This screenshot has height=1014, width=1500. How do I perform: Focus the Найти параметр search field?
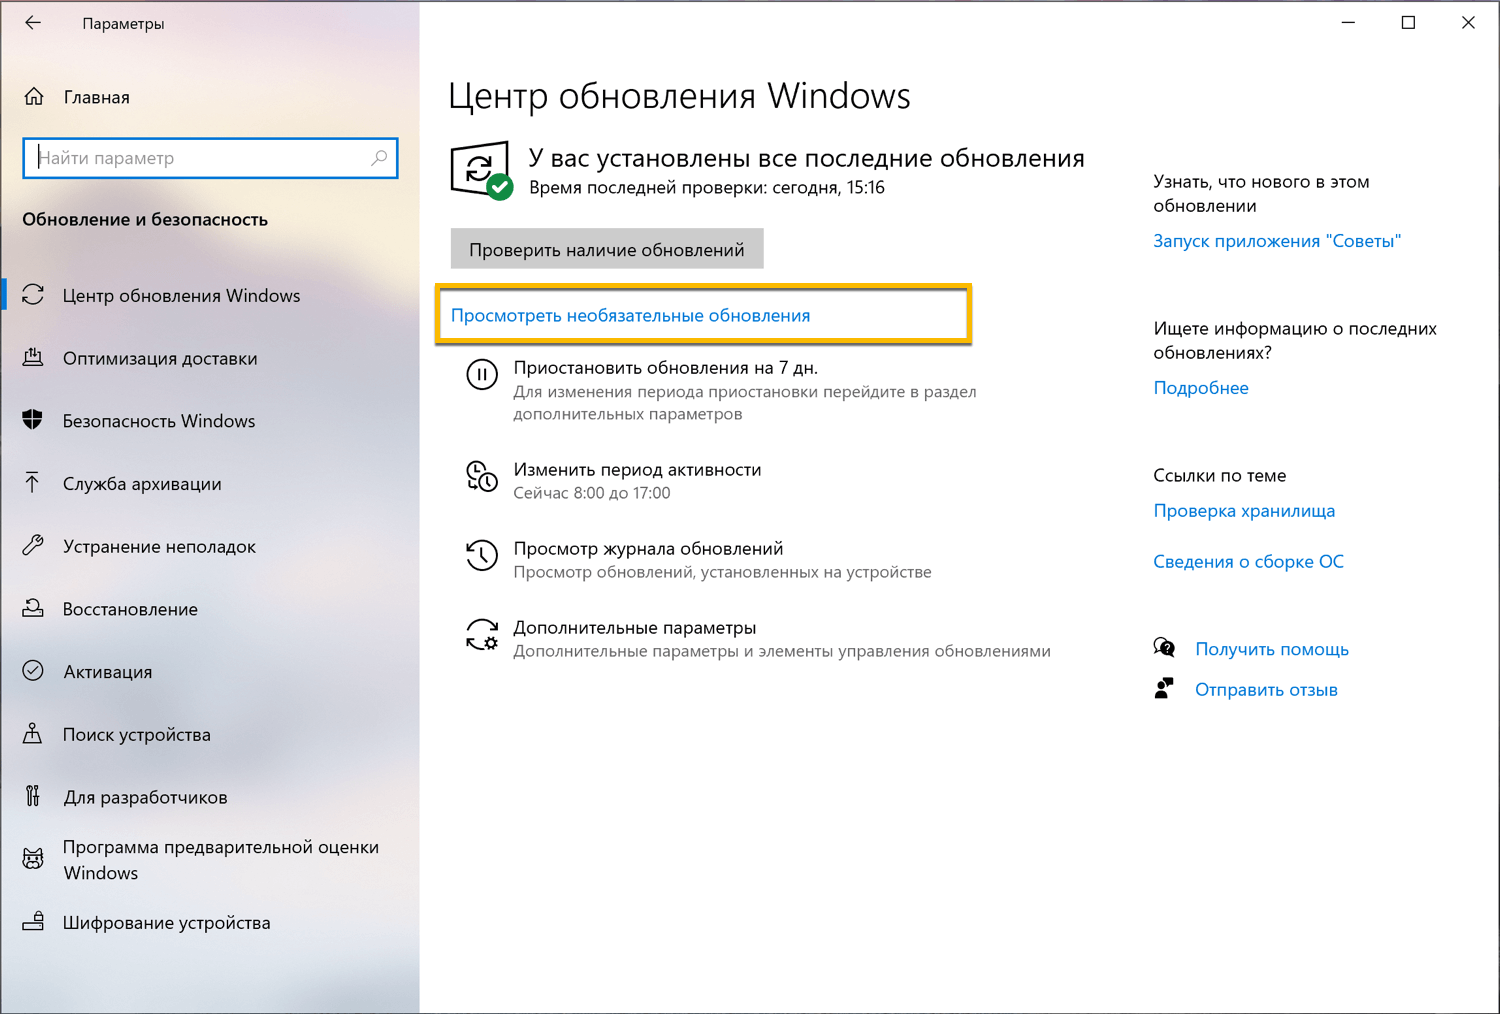pos(210,158)
